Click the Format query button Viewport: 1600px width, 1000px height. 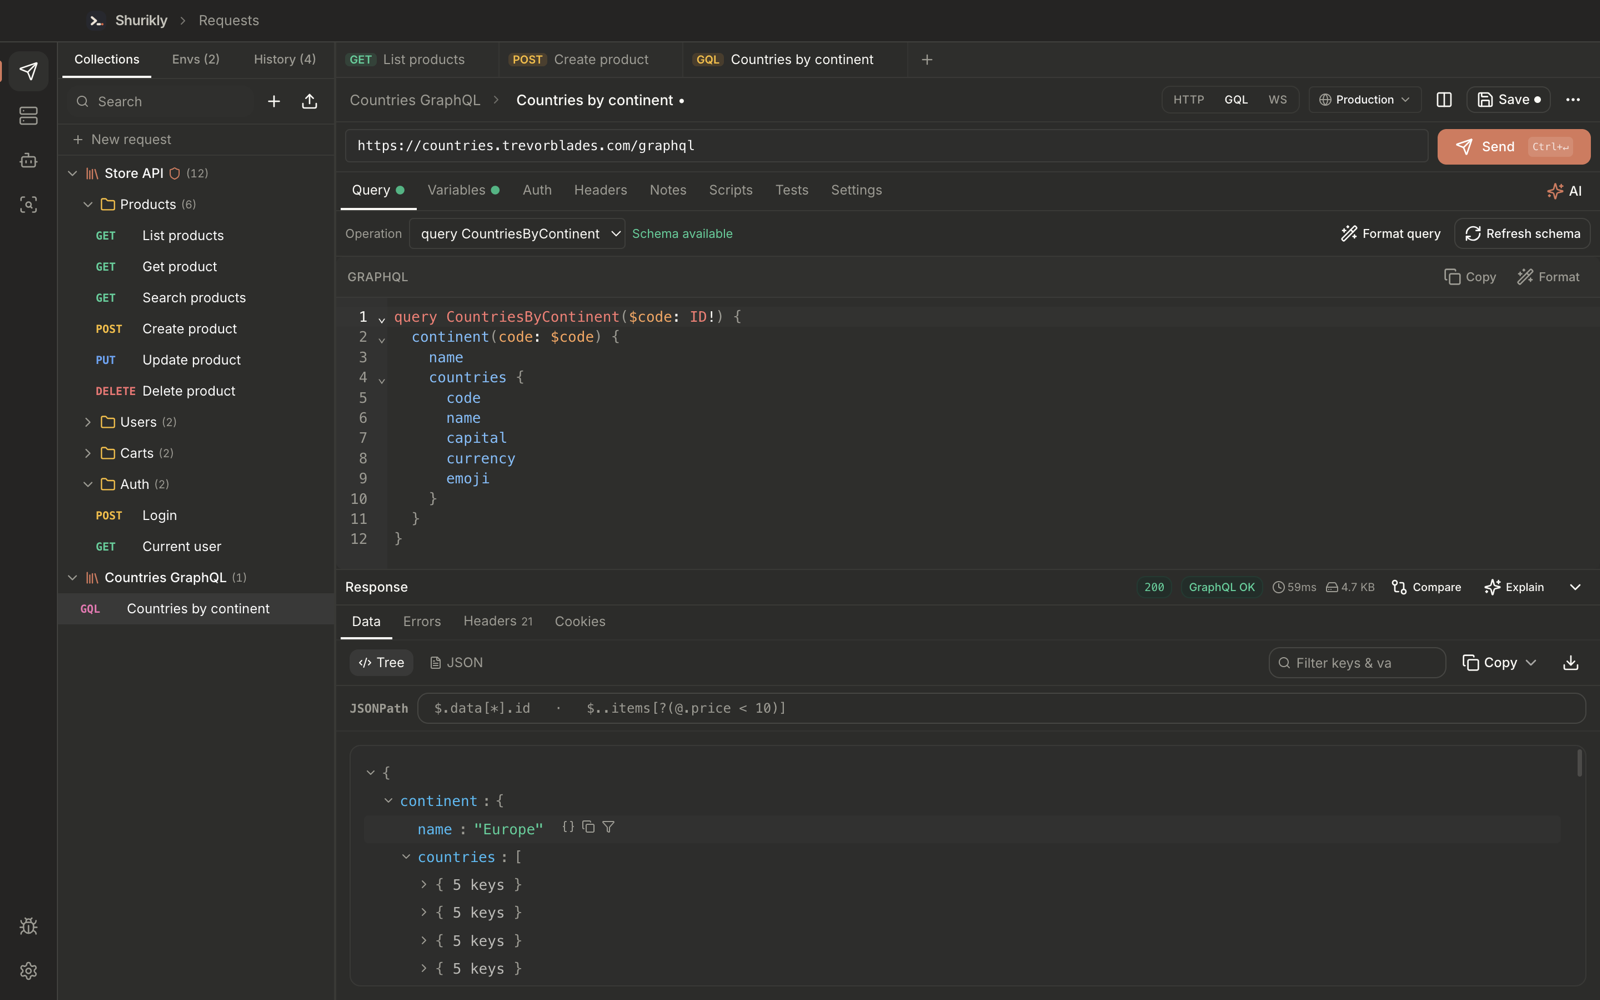click(x=1391, y=234)
